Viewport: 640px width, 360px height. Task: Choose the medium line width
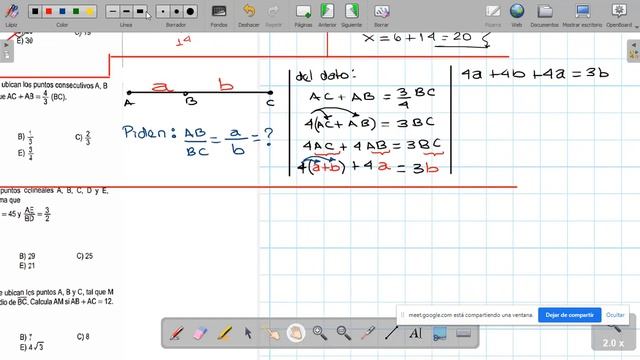pos(126,11)
